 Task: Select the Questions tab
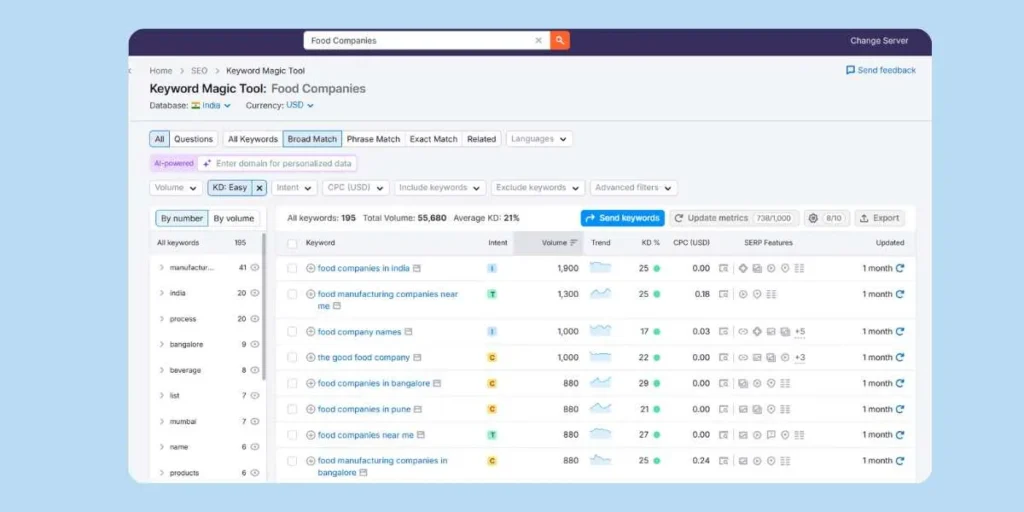(193, 139)
